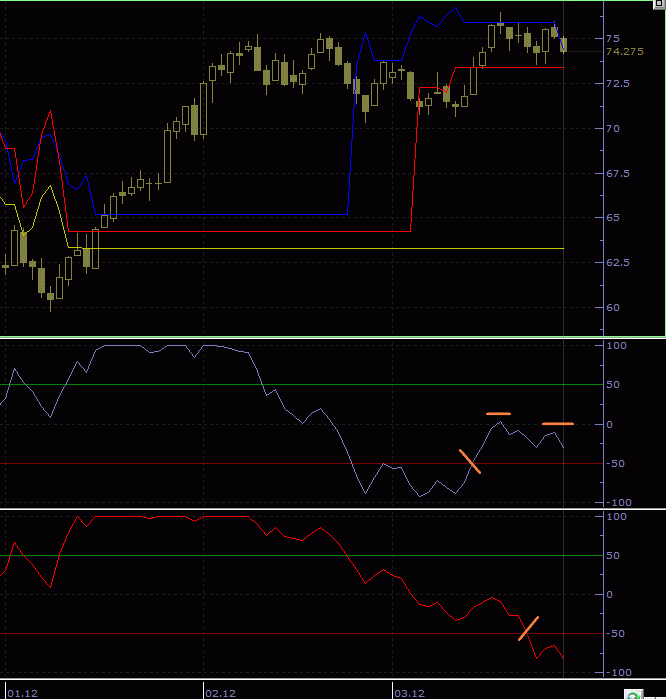Click the 62.5 price axis label

click(x=617, y=263)
